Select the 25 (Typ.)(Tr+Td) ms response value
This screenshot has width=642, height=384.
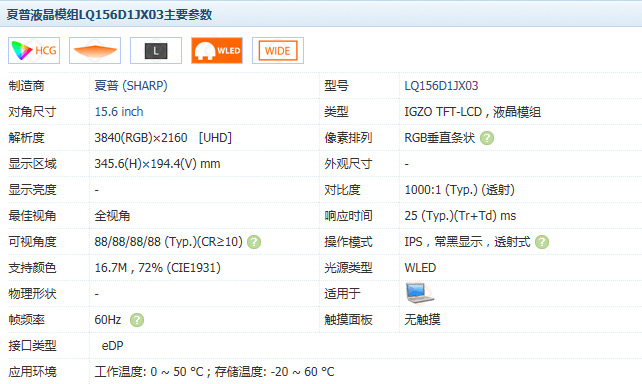[460, 216]
